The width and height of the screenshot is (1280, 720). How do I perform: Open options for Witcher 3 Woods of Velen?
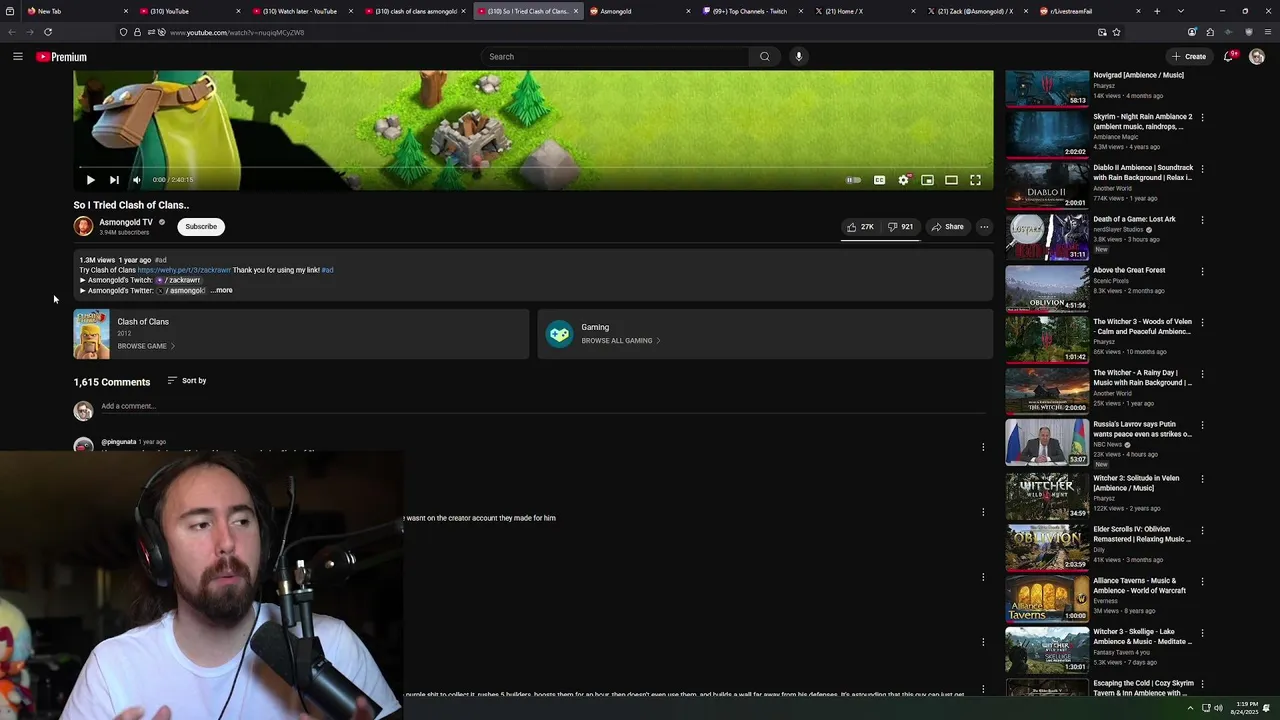1202,323
